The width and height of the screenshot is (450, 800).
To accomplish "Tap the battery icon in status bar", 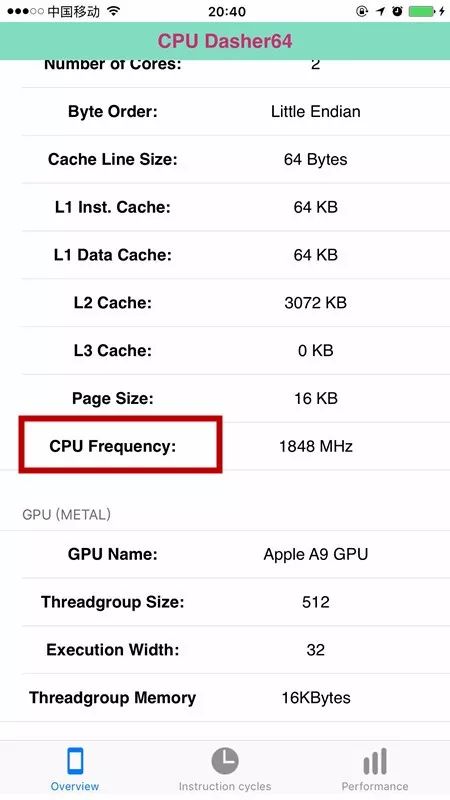I will 423,11.
